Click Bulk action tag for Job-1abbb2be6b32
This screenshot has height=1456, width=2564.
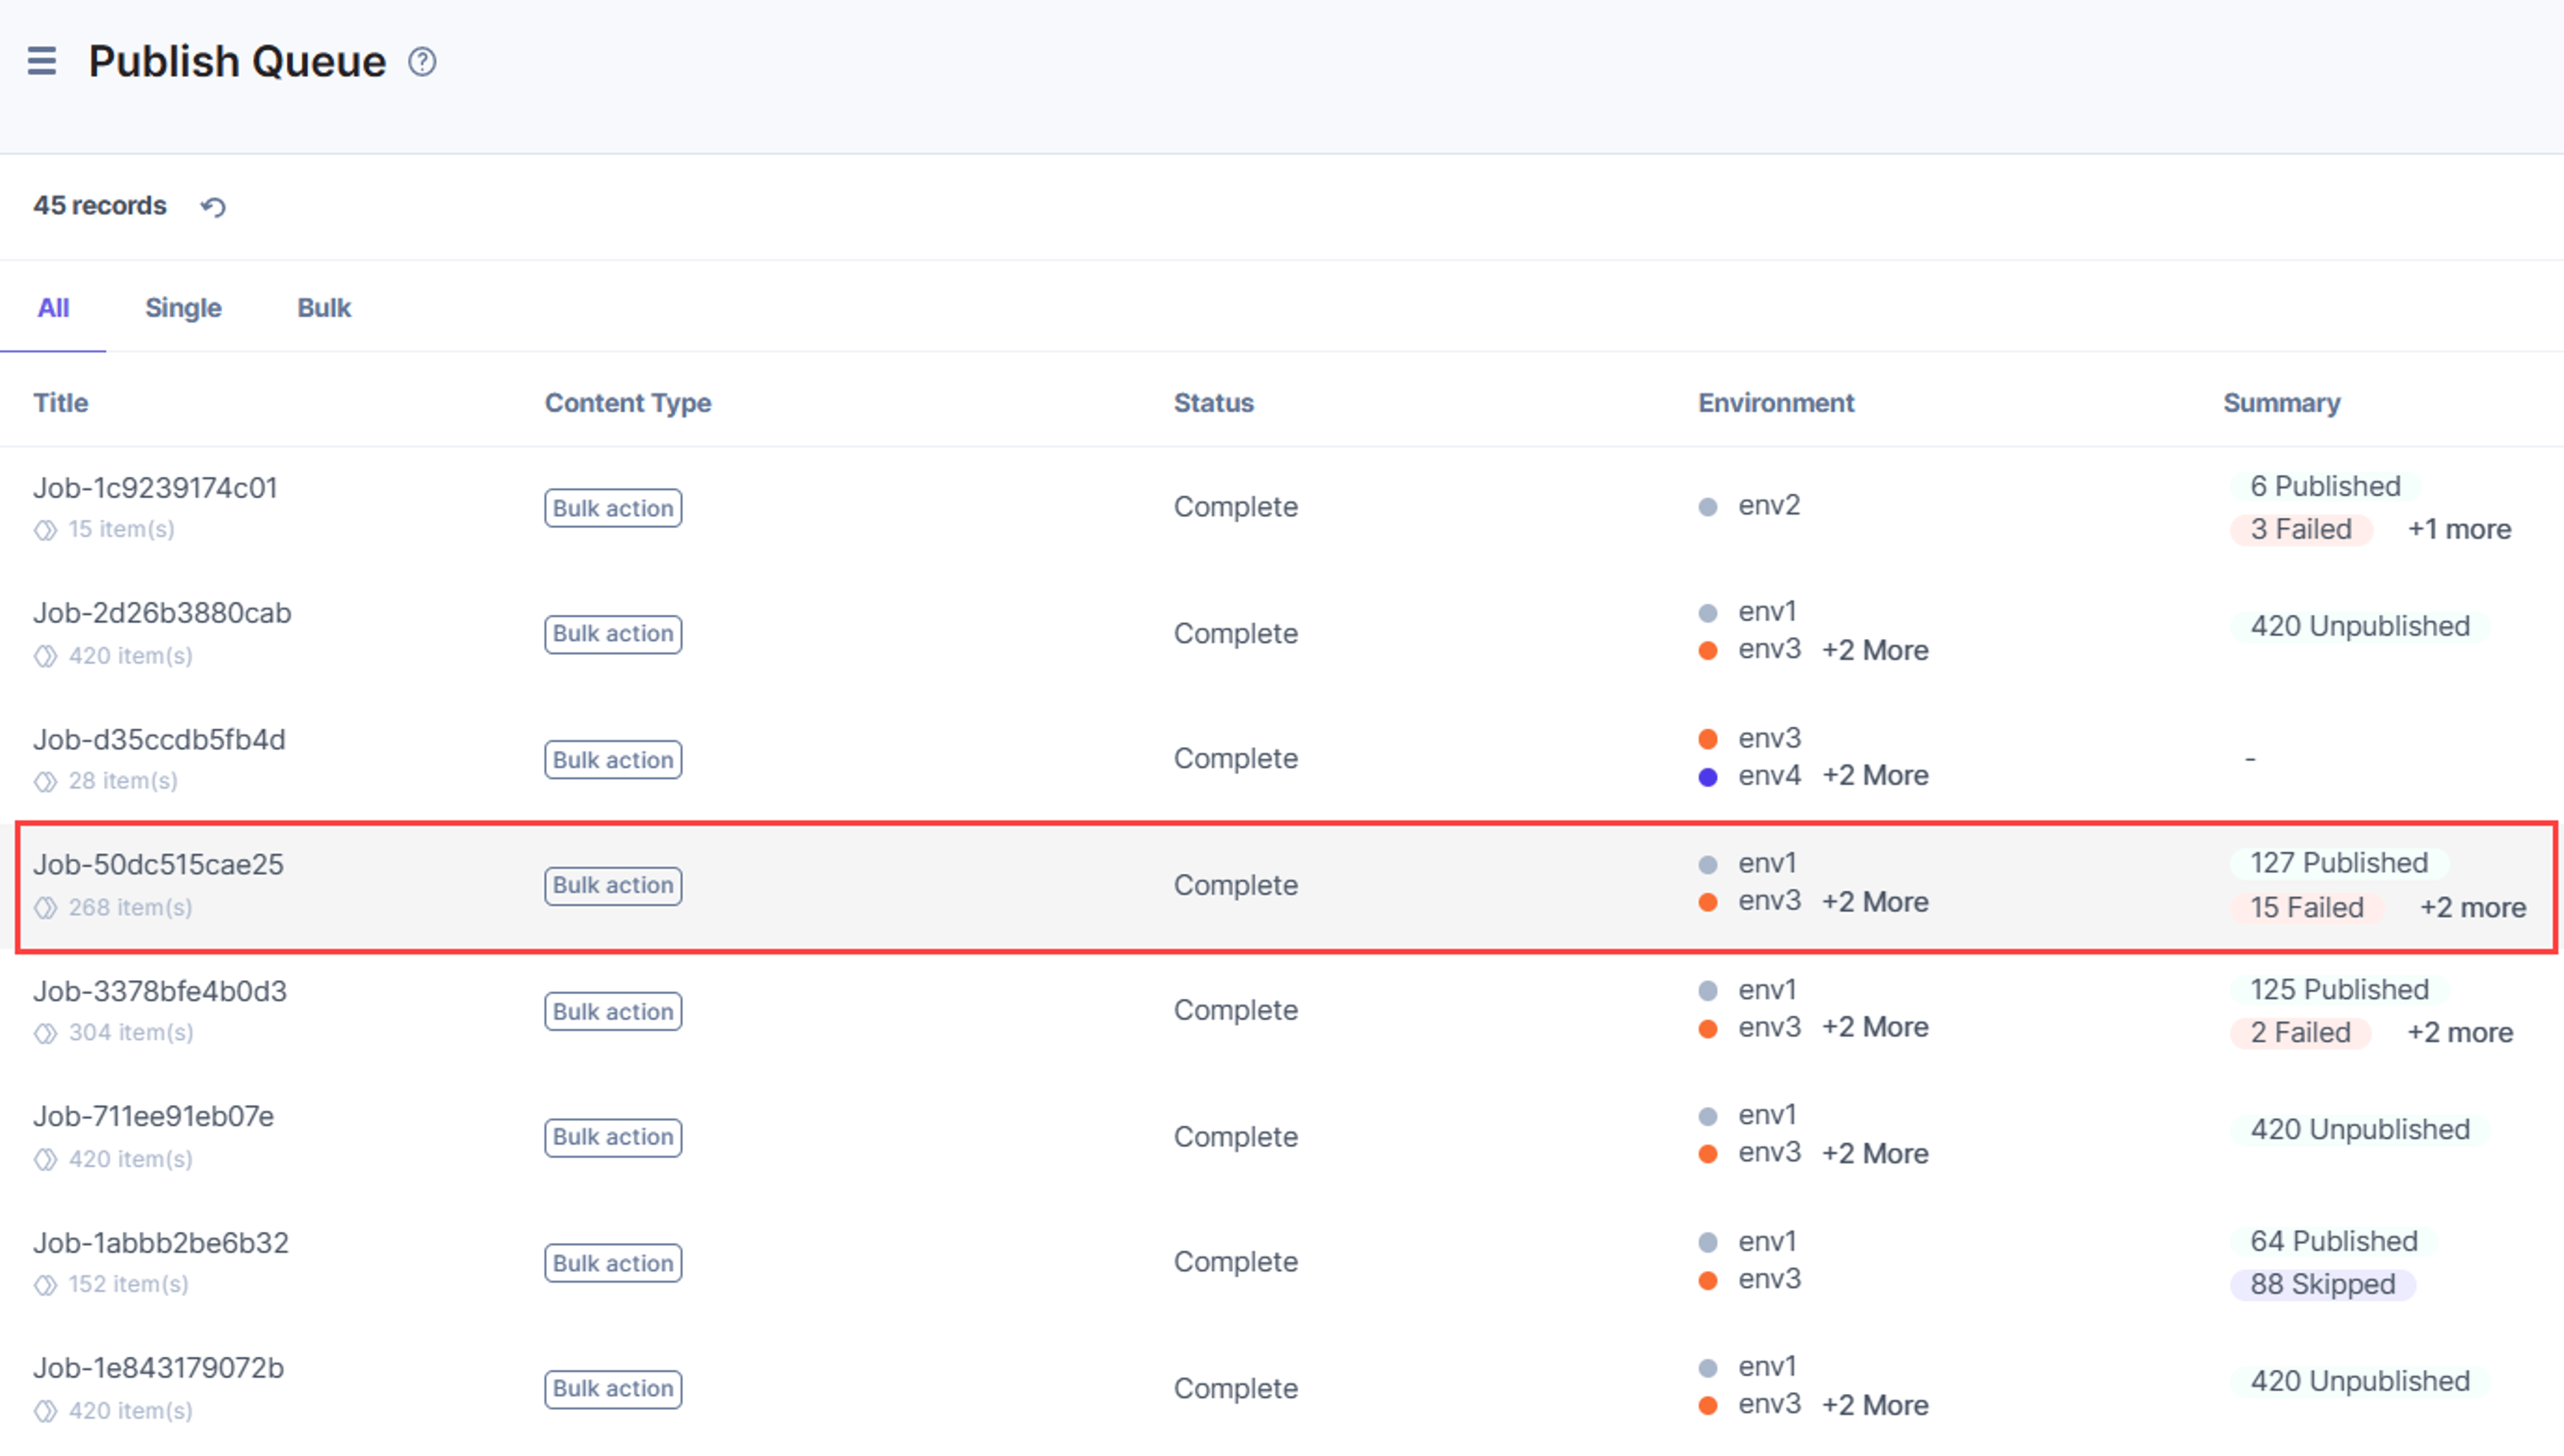coord(613,1263)
